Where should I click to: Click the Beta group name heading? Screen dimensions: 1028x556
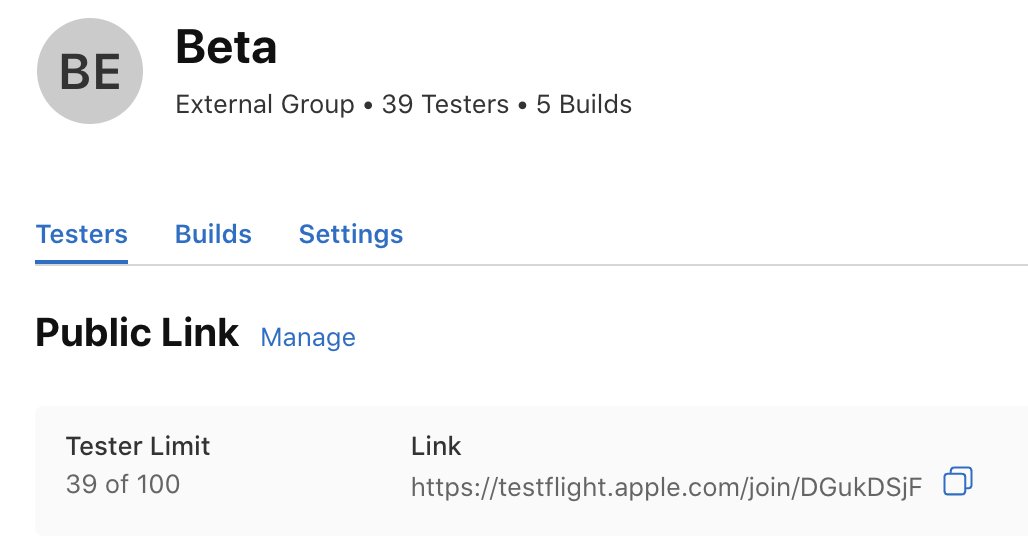click(x=226, y=47)
